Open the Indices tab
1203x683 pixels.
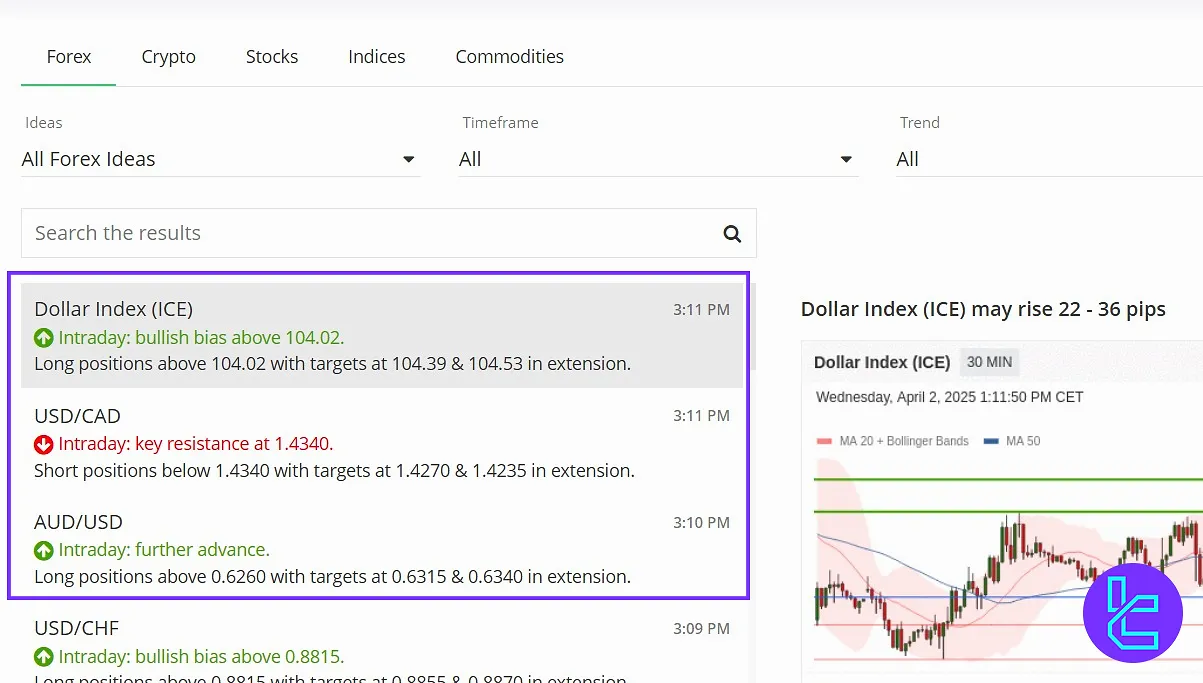377,57
